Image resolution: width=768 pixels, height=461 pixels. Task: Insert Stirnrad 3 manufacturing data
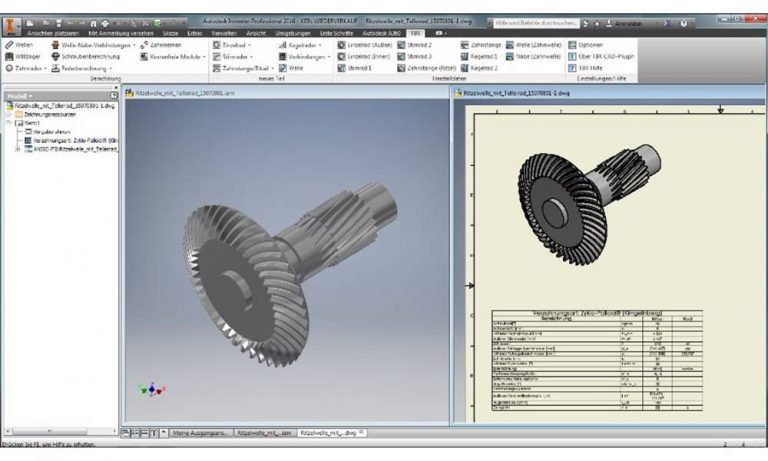click(x=414, y=56)
